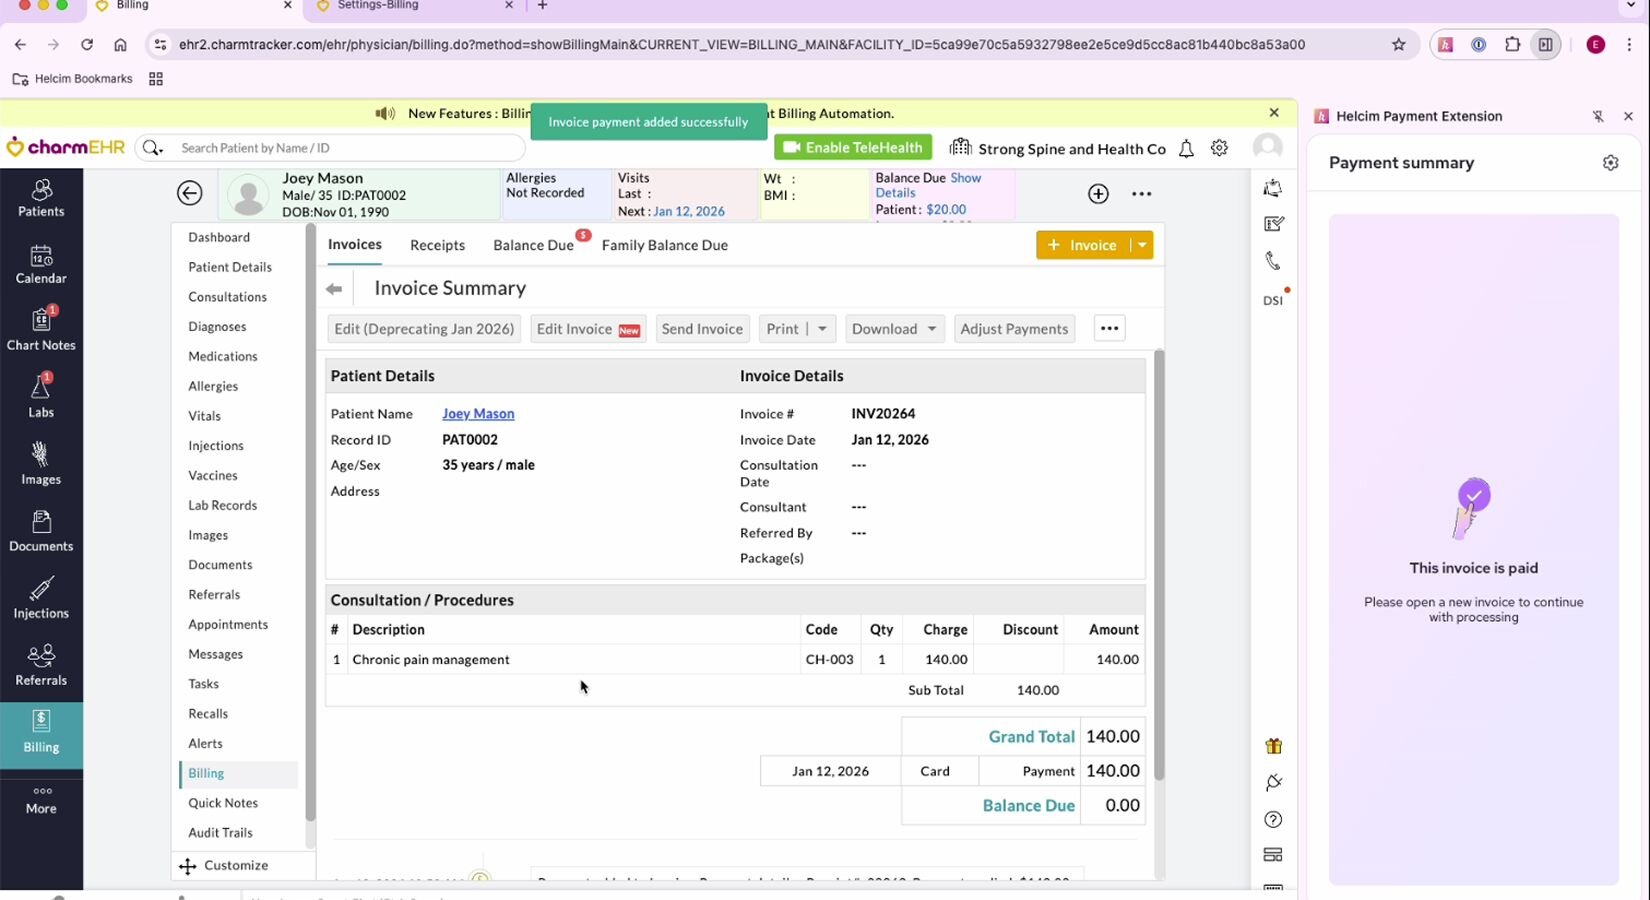Click the Send Invoice button
This screenshot has width=1650, height=900.
coord(702,329)
